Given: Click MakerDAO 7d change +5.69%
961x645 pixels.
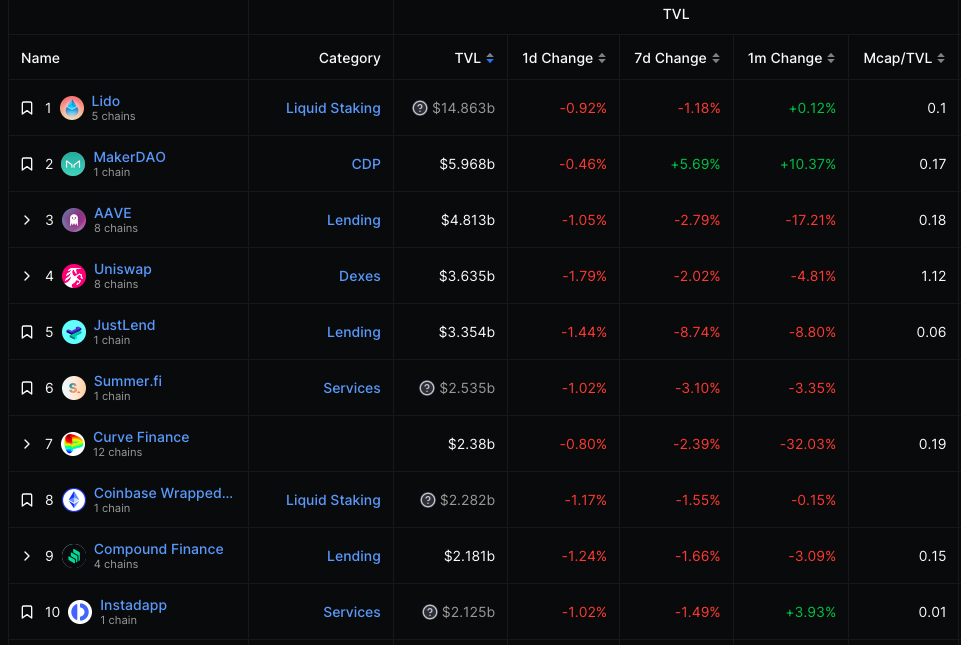Looking at the screenshot, I should pos(696,164).
